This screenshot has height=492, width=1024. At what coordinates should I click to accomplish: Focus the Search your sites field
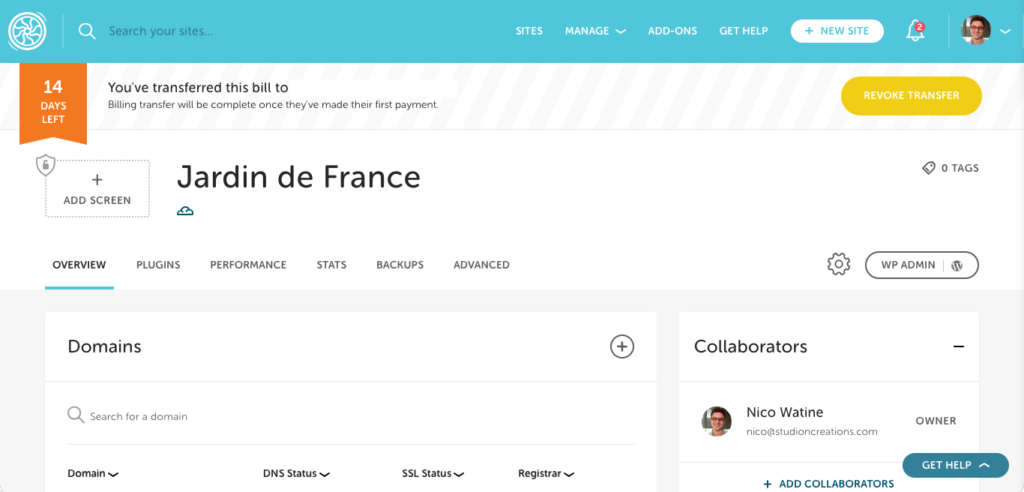(x=161, y=31)
